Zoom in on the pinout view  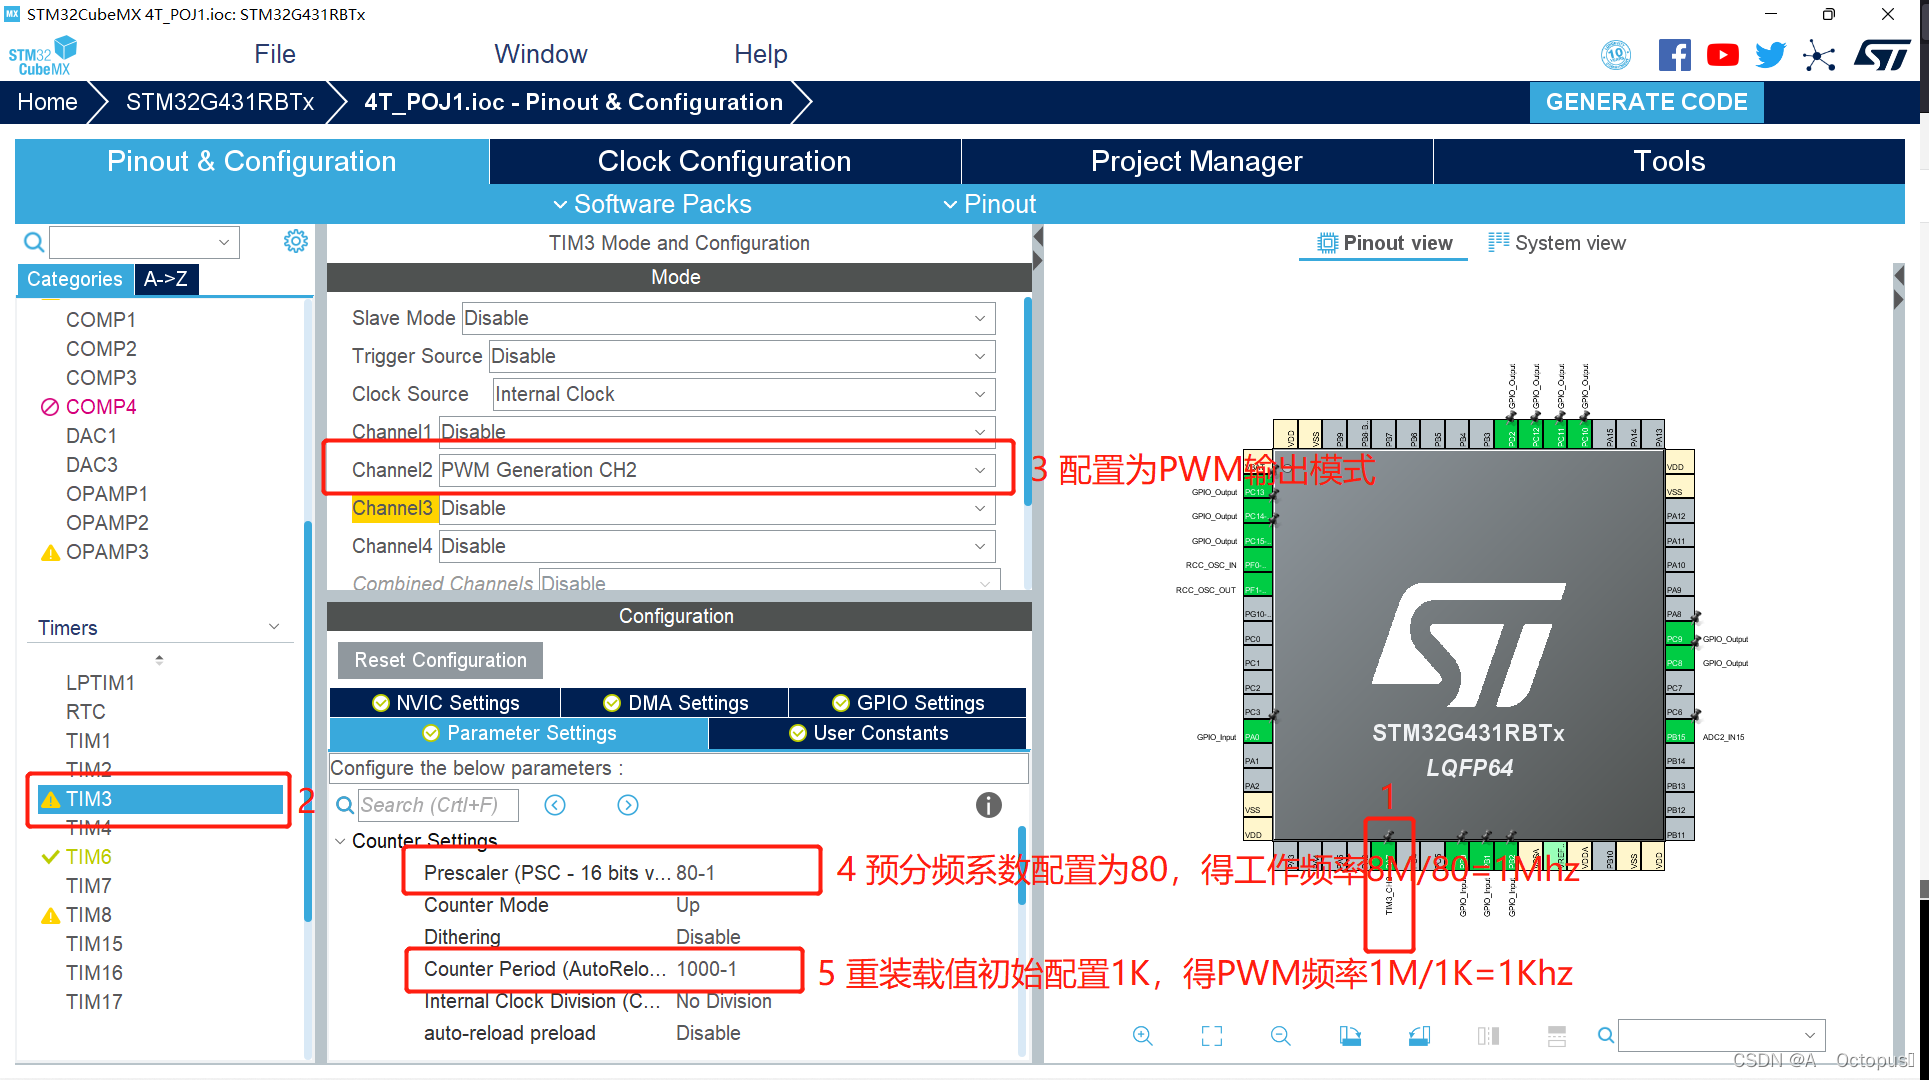(x=1142, y=1036)
